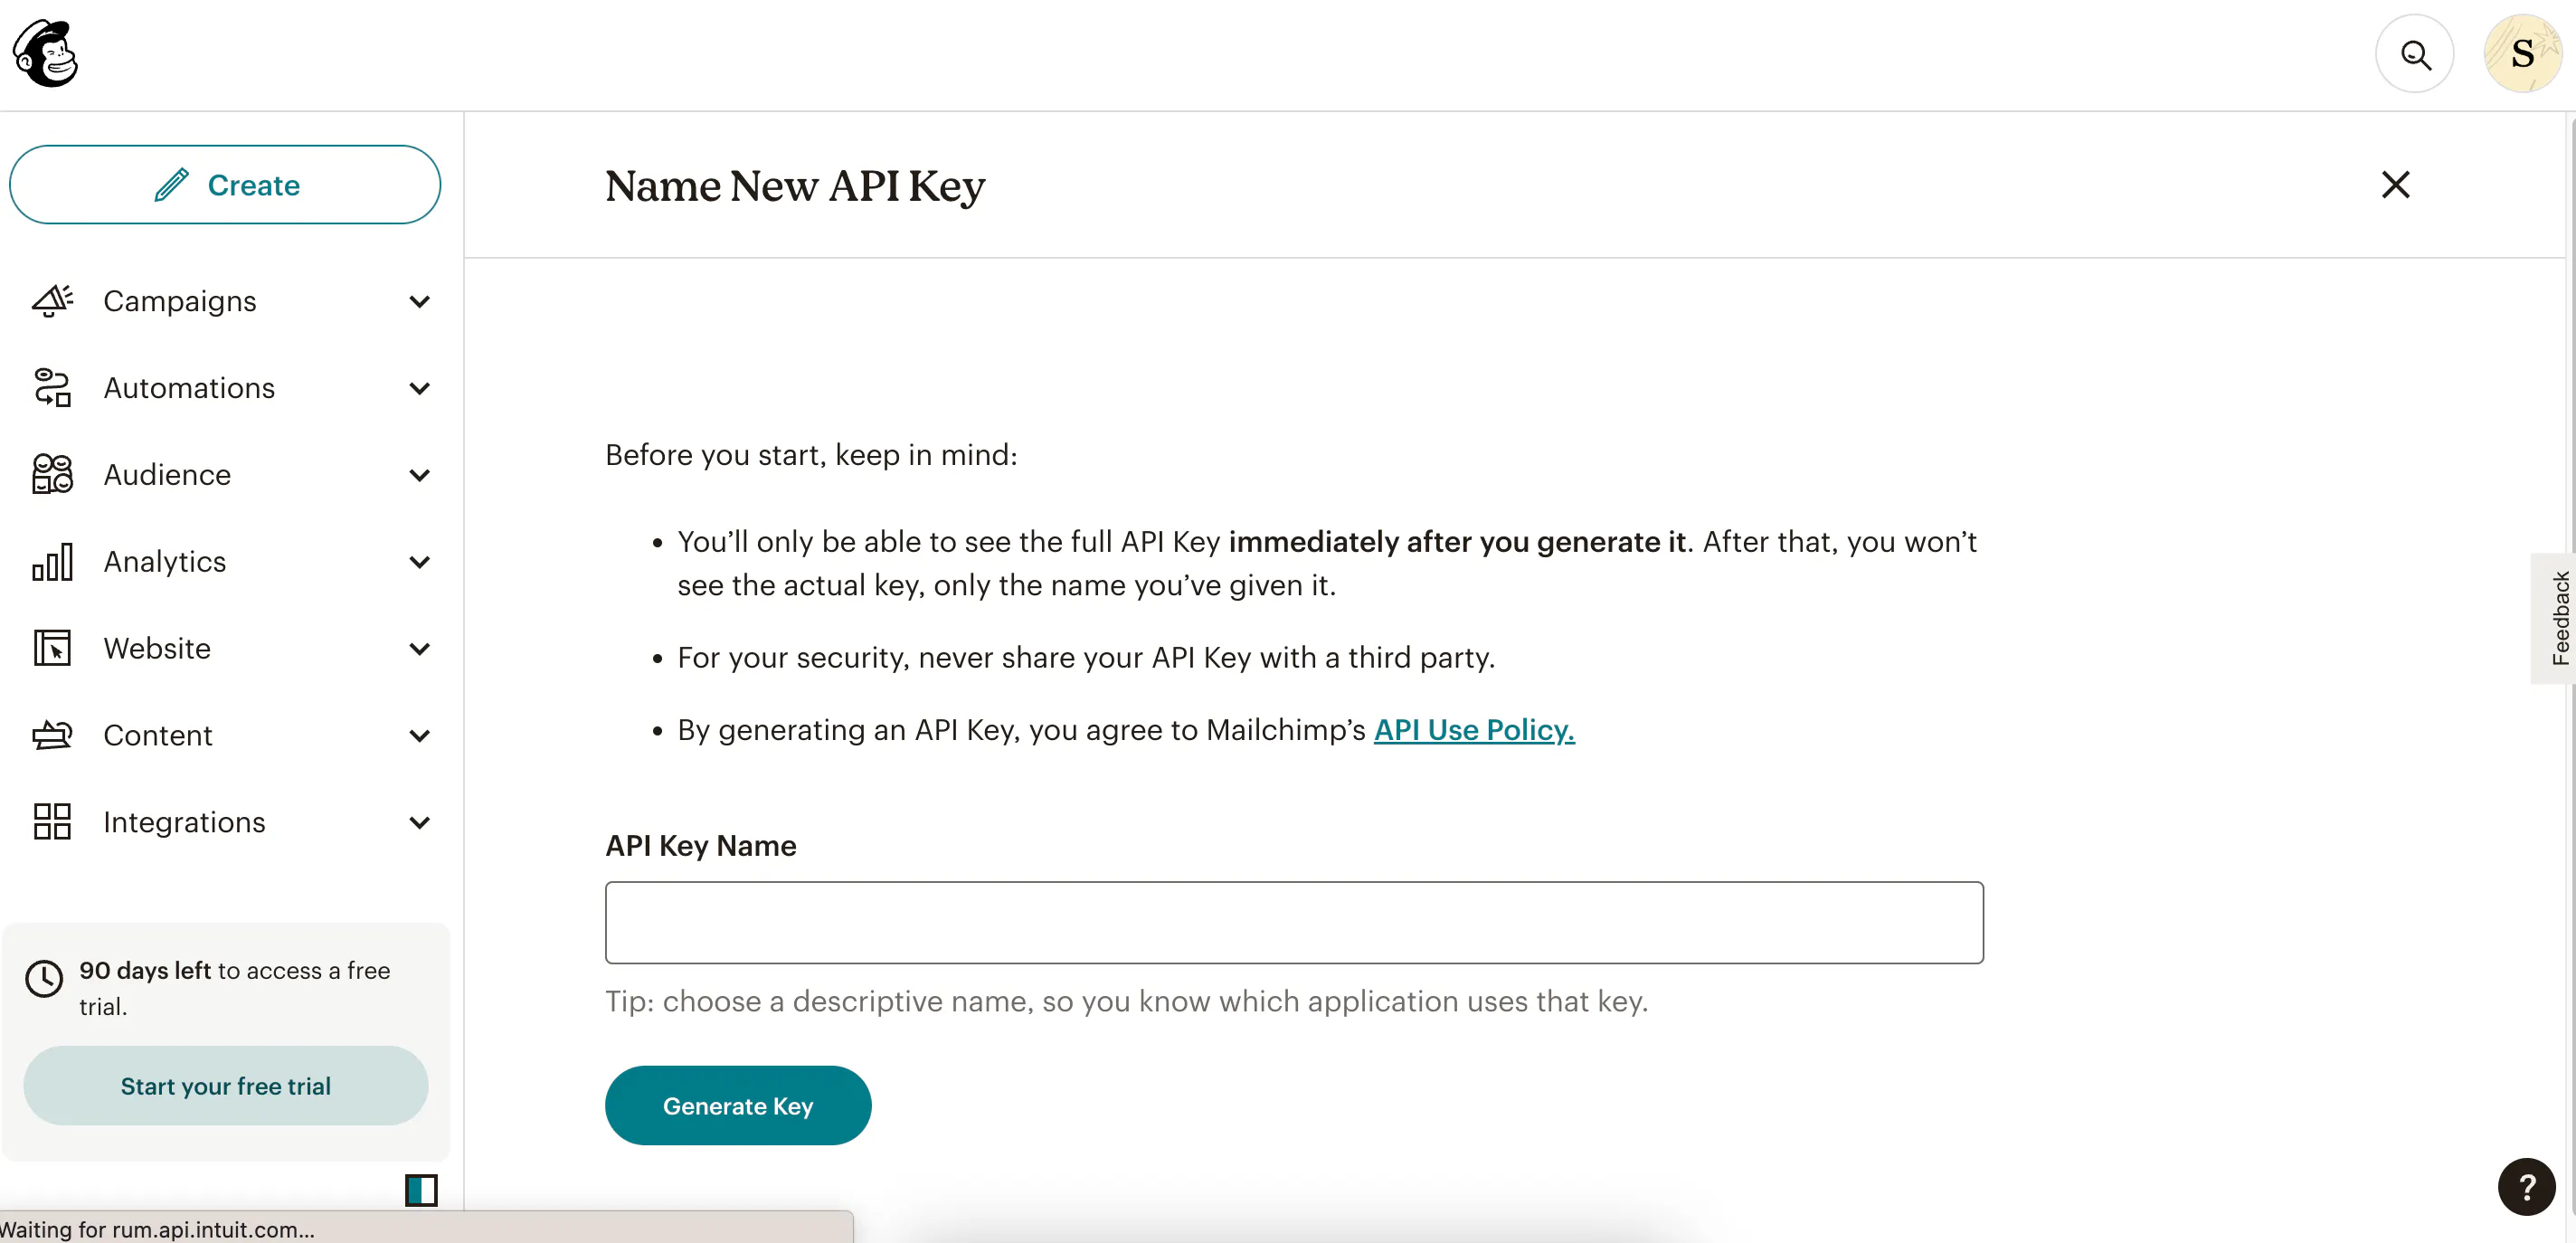
Task: Click the Audience people icon
Action: tap(52, 475)
